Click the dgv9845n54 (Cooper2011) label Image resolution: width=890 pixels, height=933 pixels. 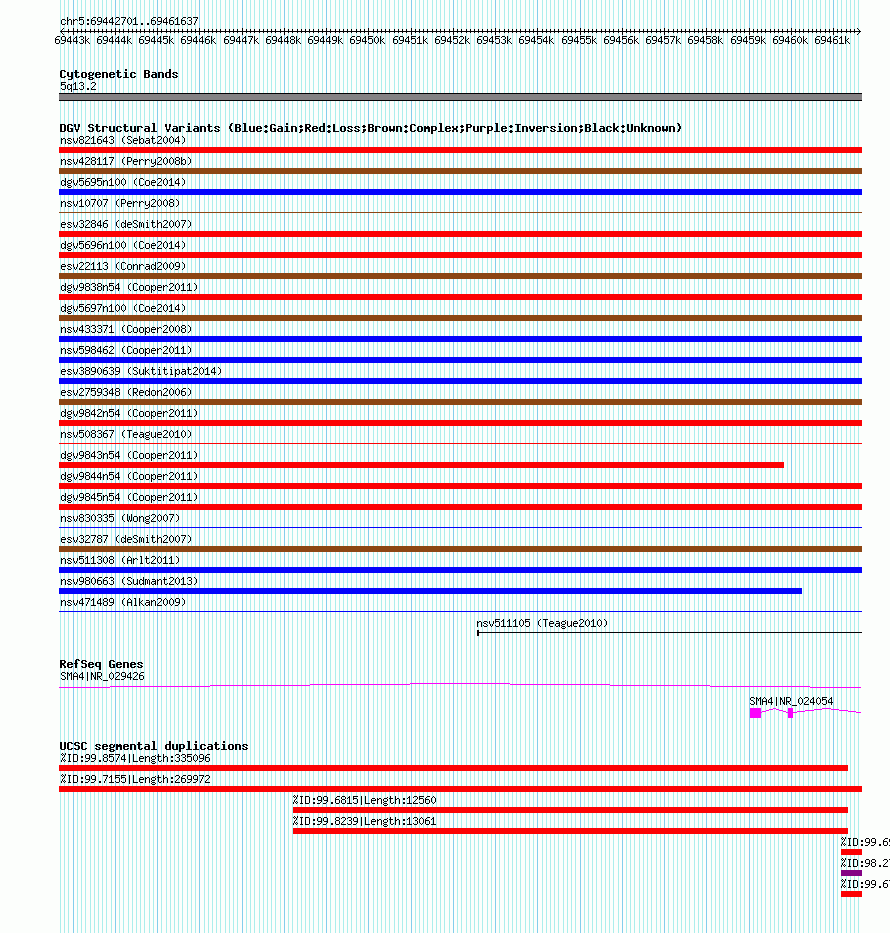[129, 497]
